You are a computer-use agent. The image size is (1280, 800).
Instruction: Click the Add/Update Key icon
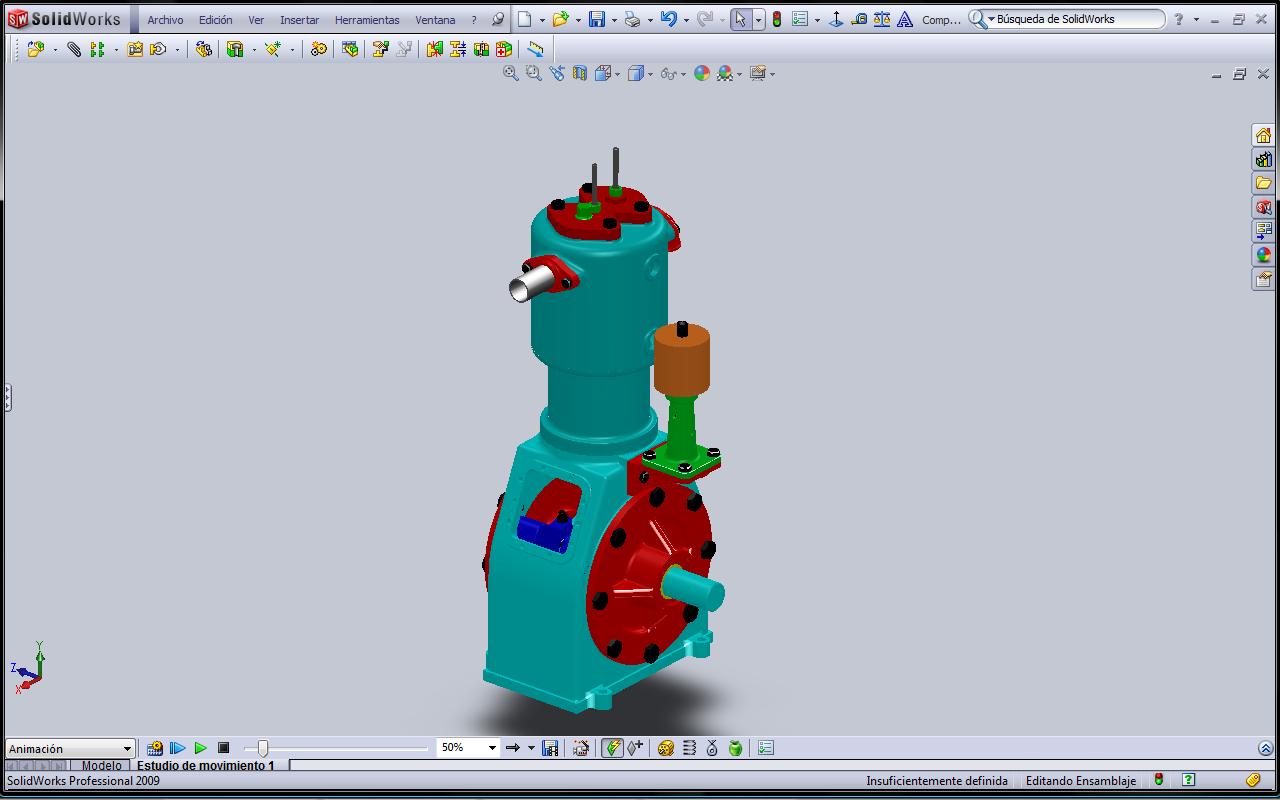coord(635,748)
